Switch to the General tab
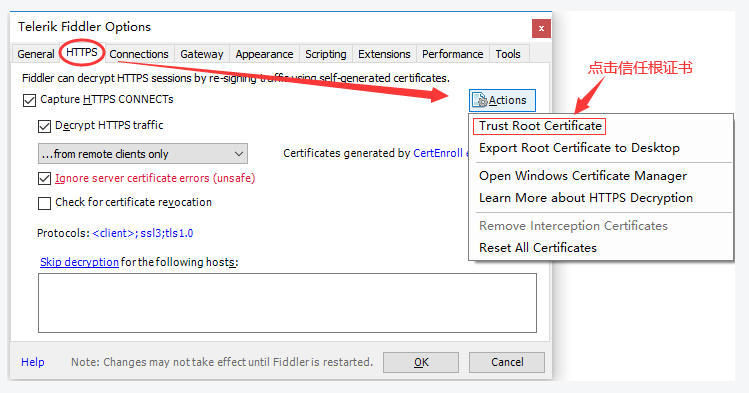The width and height of the screenshot is (749, 393). [36, 54]
